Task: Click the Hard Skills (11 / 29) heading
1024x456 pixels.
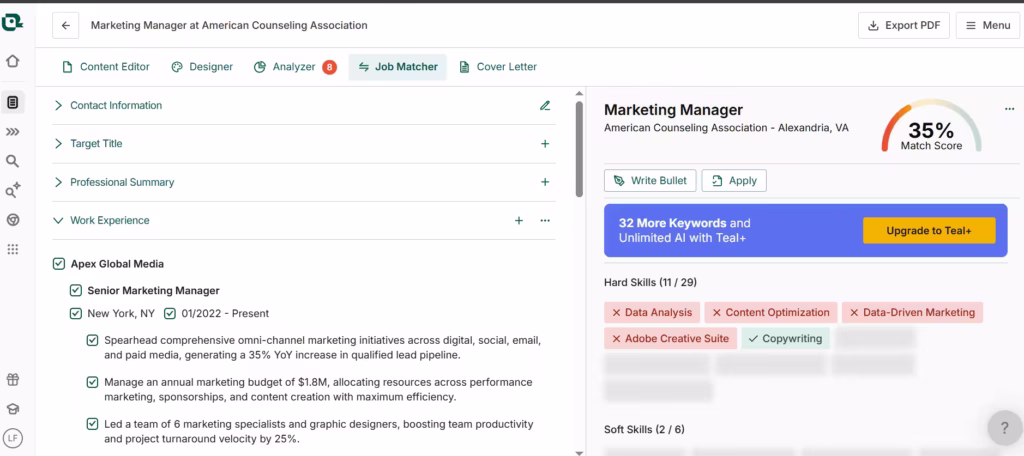Action: tap(650, 282)
